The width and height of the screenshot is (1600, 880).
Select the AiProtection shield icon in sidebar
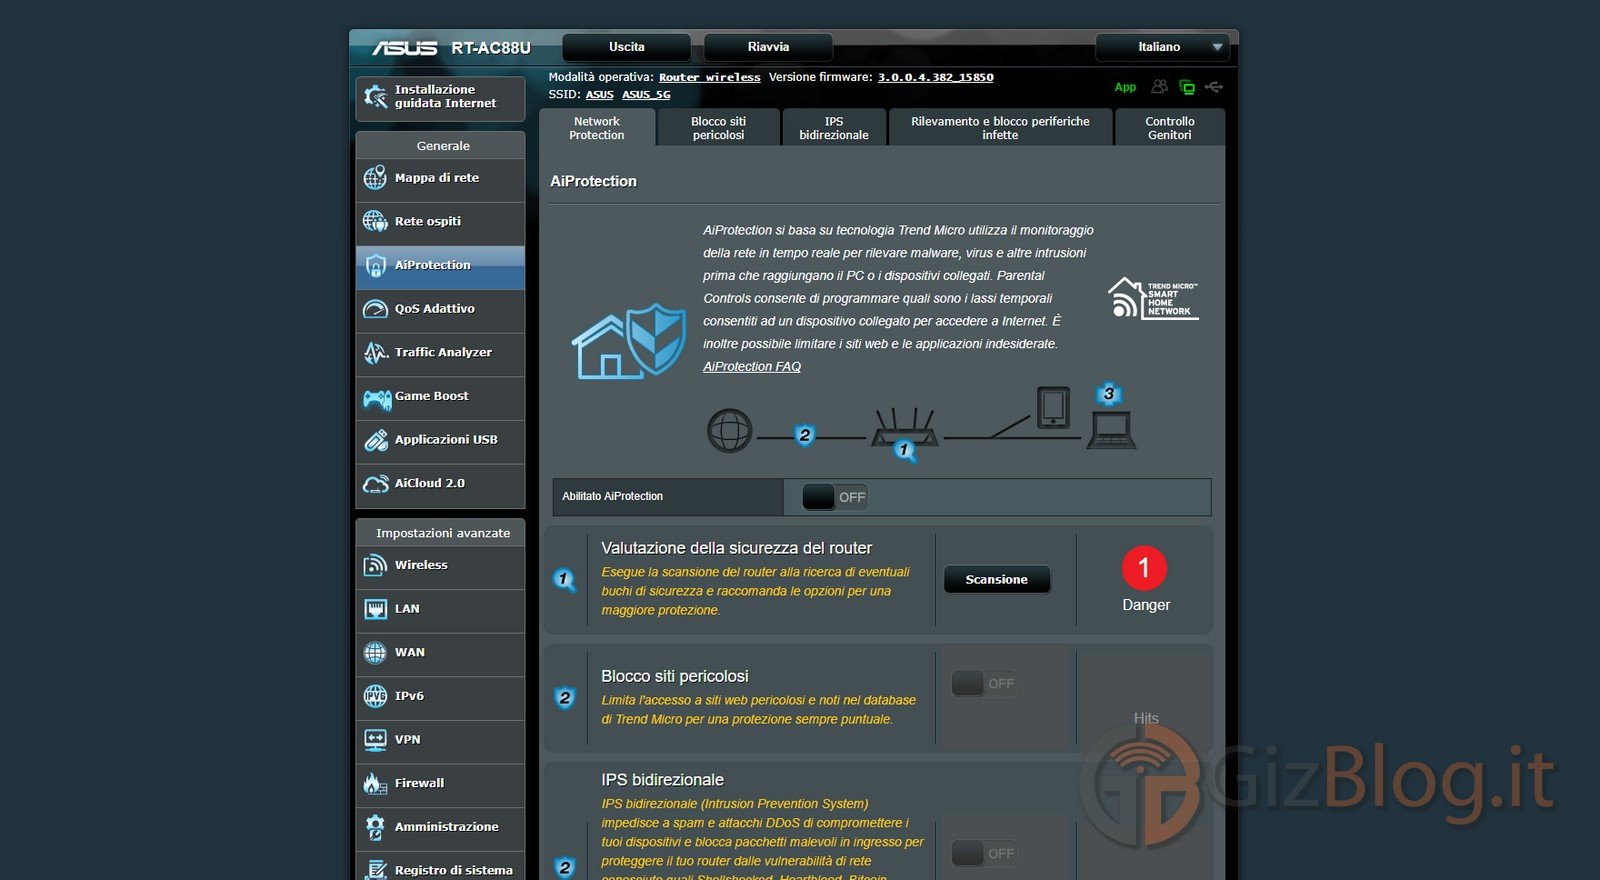click(375, 265)
